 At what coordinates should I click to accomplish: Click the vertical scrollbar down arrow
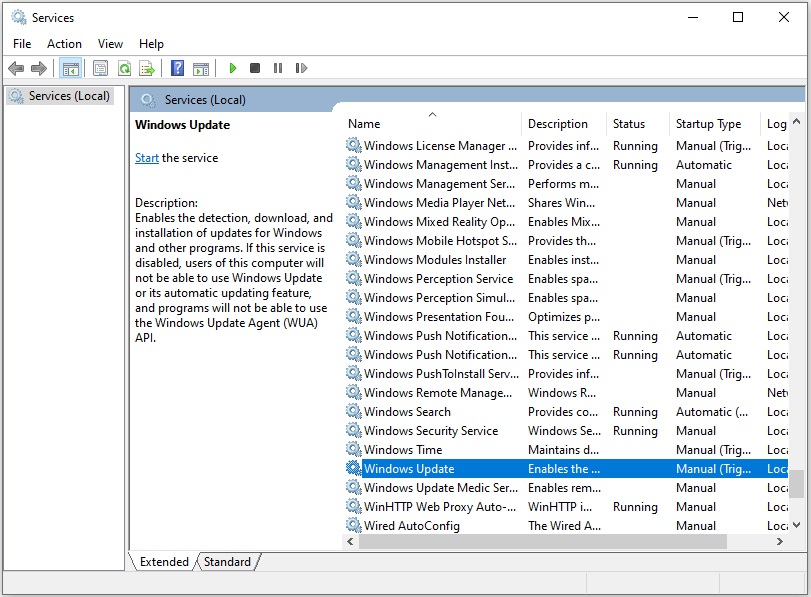point(797,525)
